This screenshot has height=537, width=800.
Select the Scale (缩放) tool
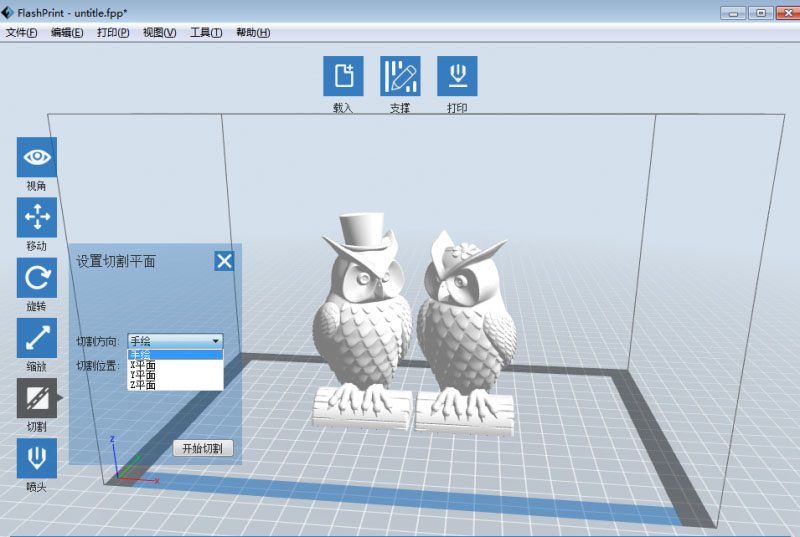[x=37, y=338]
